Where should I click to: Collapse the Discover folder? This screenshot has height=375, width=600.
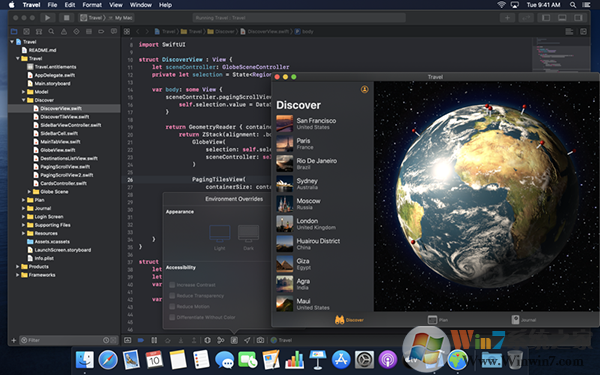point(23,100)
